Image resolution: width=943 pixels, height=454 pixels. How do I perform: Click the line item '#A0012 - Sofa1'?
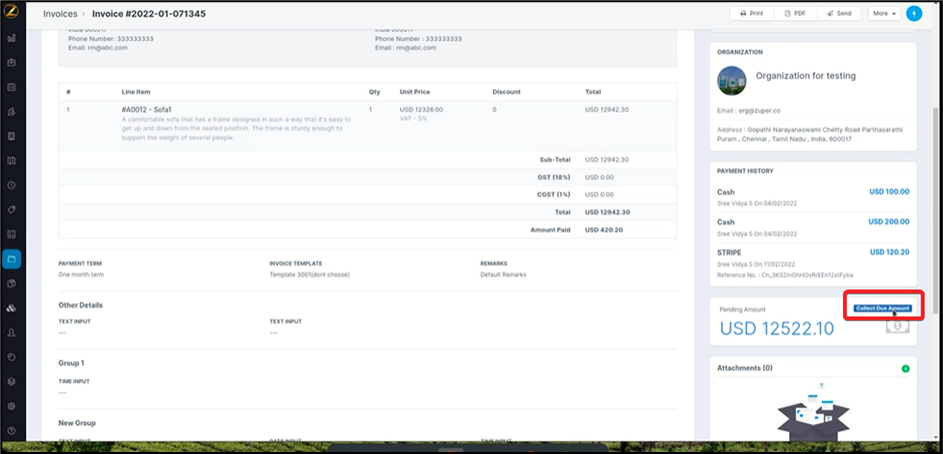[147, 109]
